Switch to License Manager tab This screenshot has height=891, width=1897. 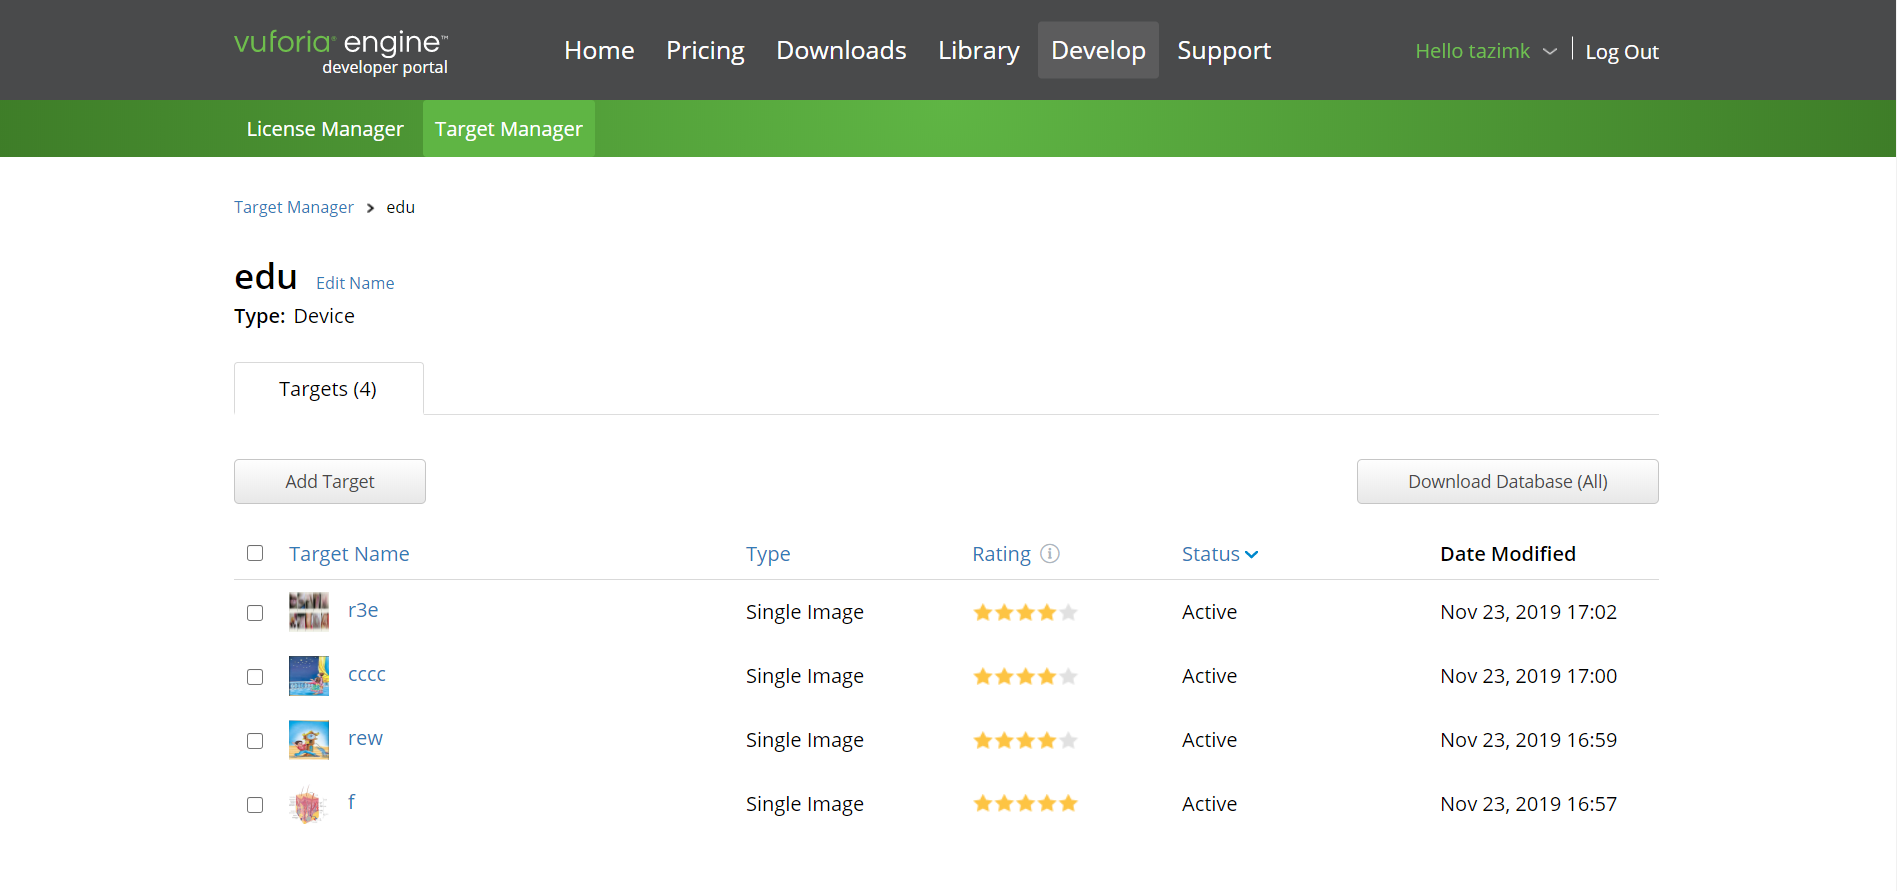325,129
